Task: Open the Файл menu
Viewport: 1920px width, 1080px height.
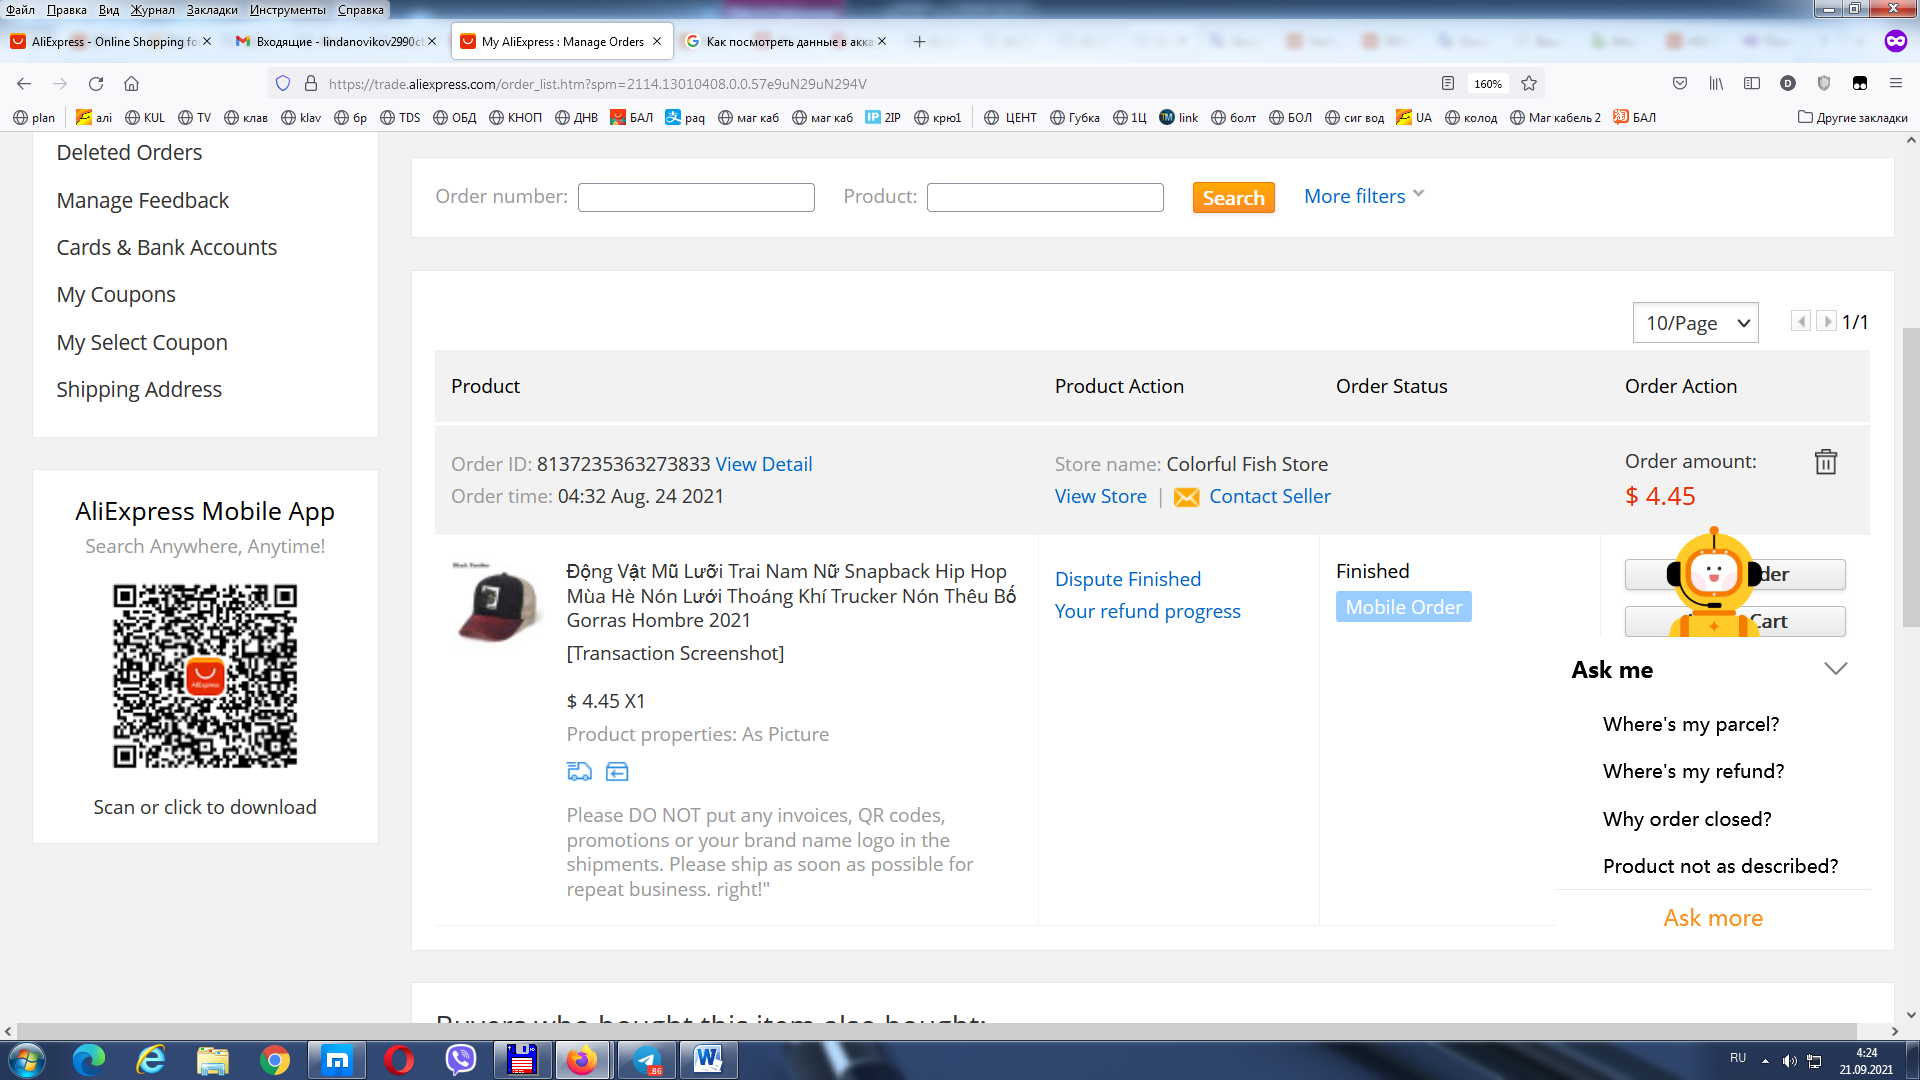Action: [20, 10]
